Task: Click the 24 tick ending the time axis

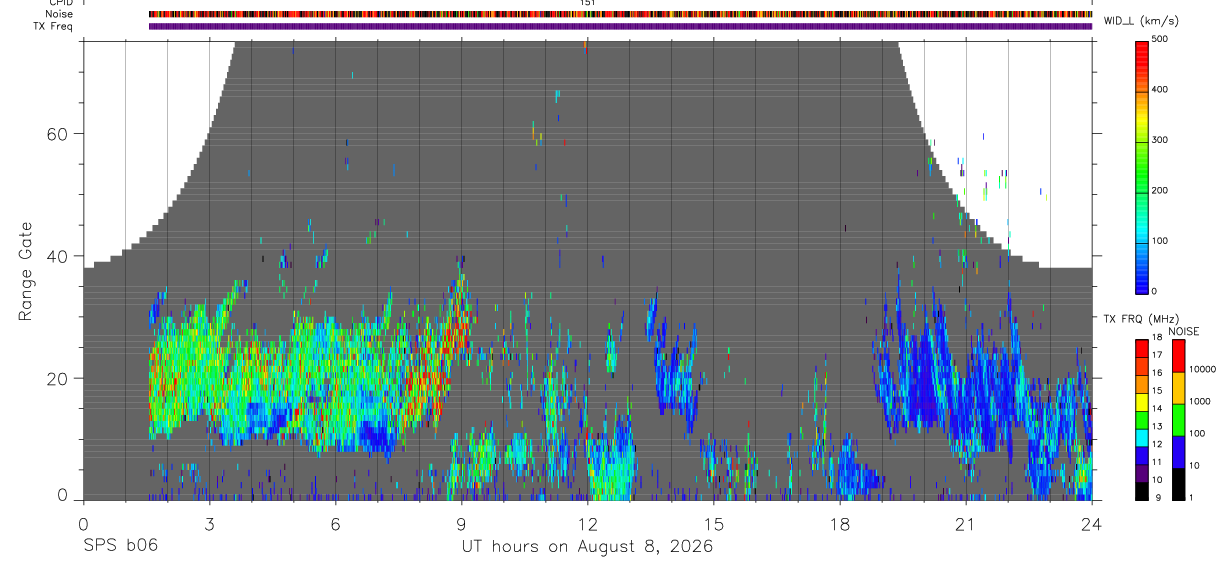Action: [1091, 524]
